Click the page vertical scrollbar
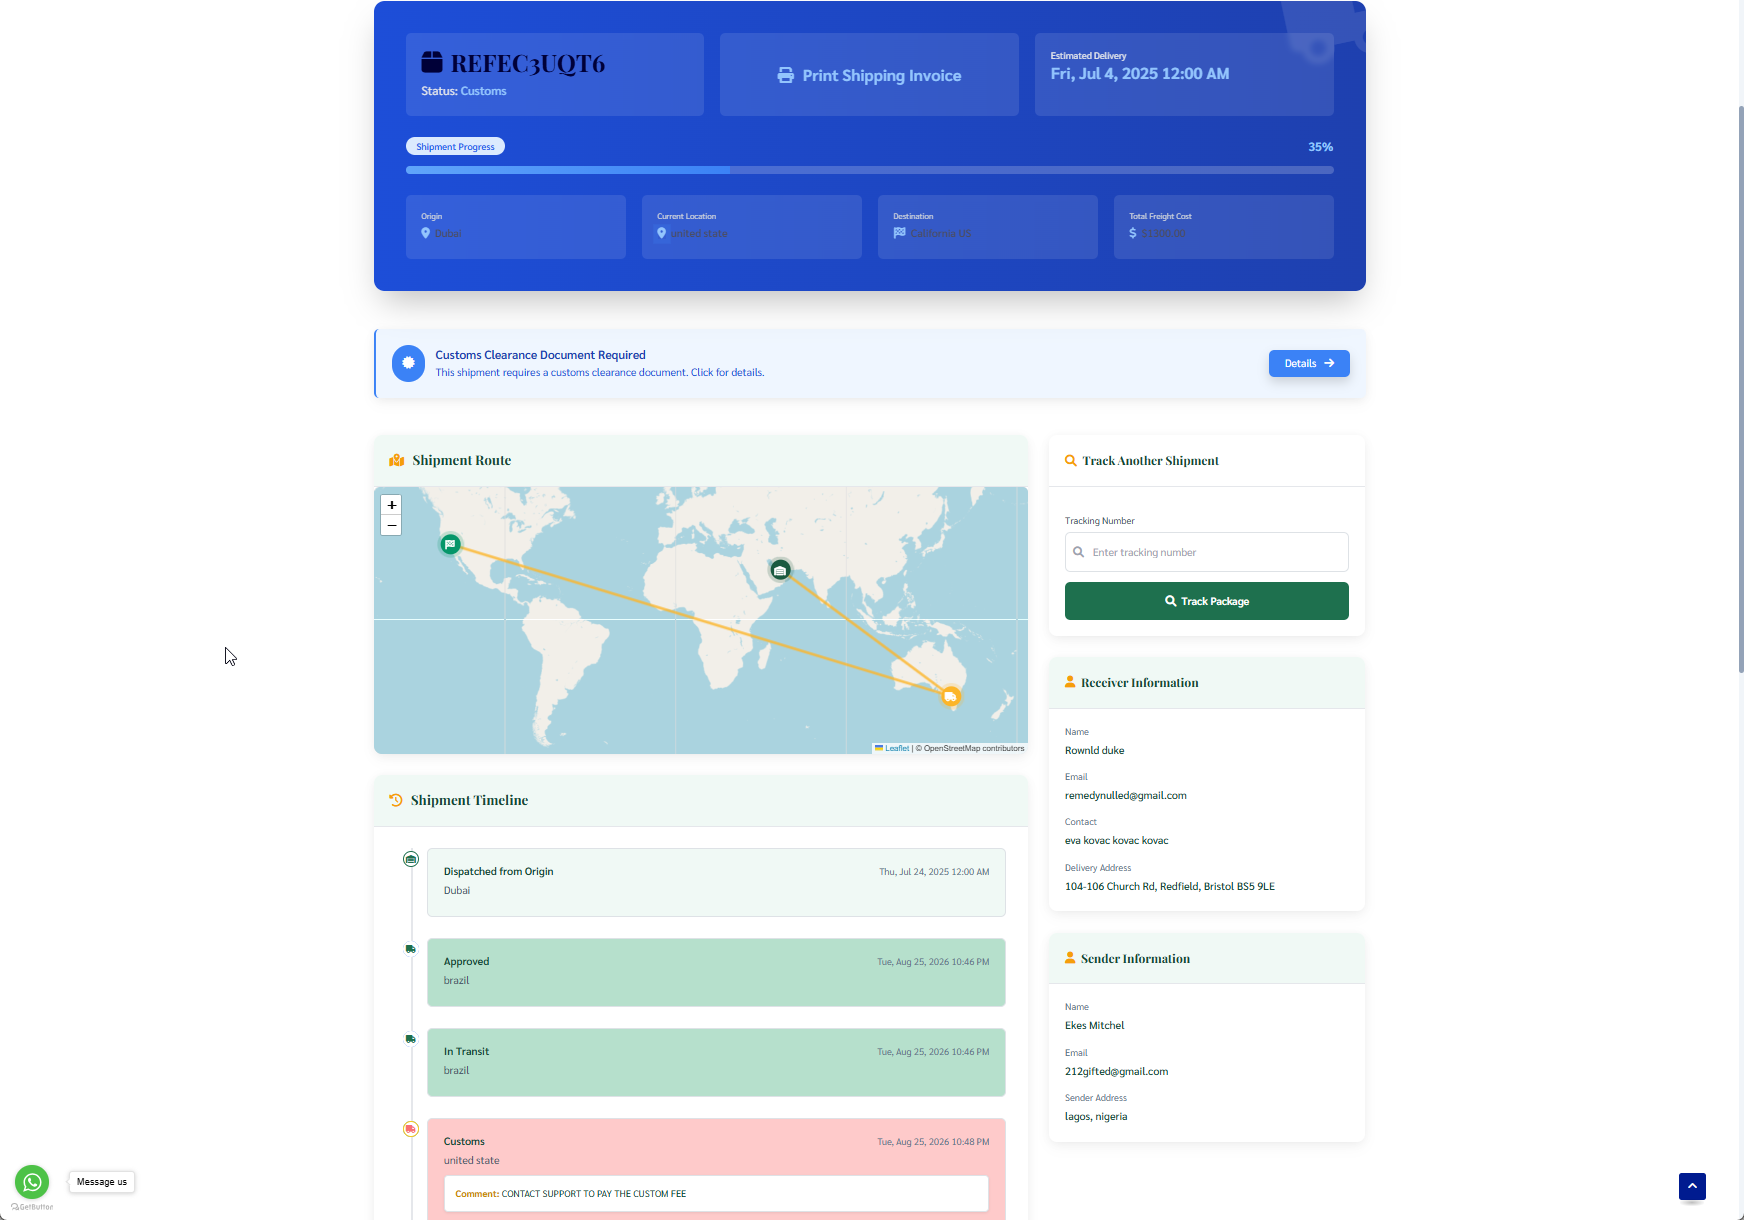Viewport: 1744px width, 1220px height. pyautogui.click(x=1740, y=390)
